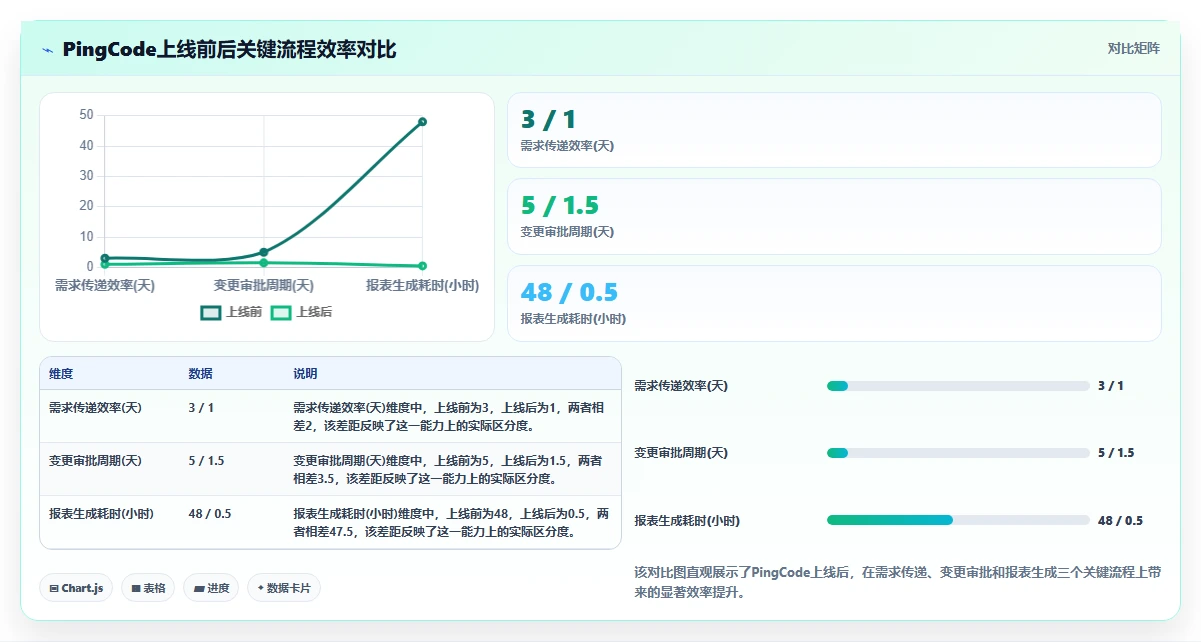This screenshot has width=1201, height=642.
Task: Click the chart x-axis label 需求传递效率(天)
Action: pyautogui.click(x=105, y=286)
